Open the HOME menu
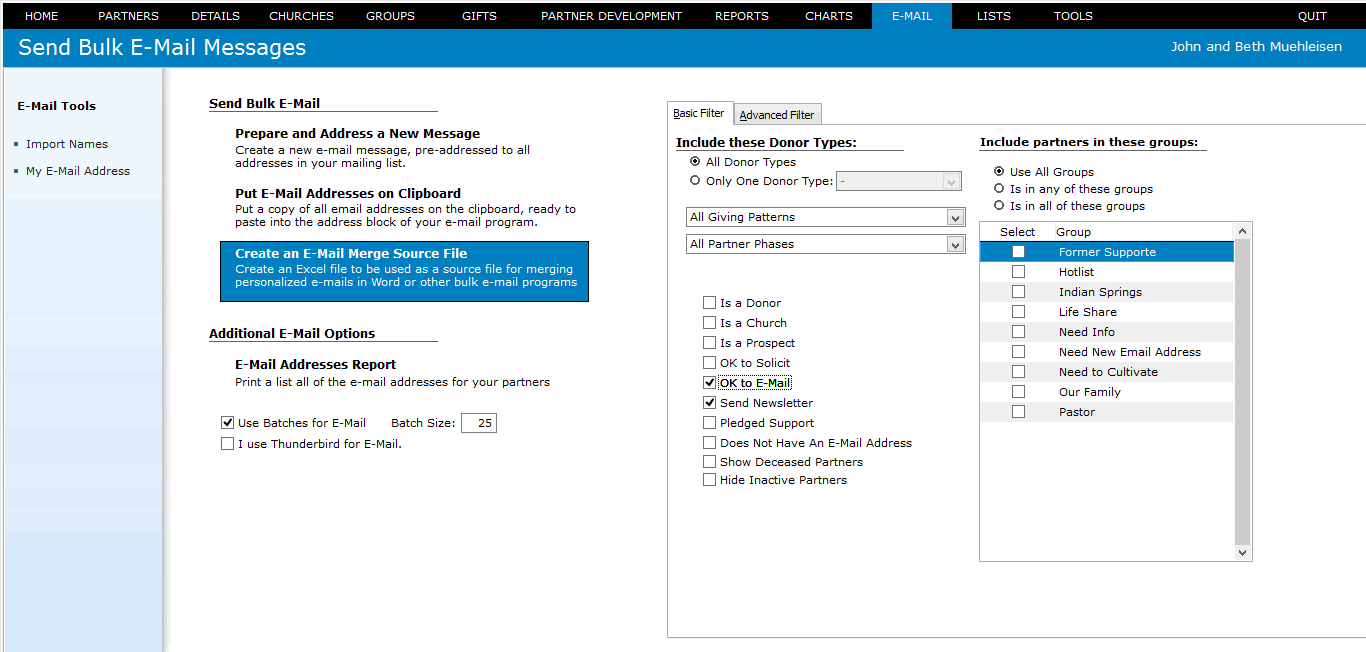Viewport: 1366px width, 652px height. [x=41, y=16]
